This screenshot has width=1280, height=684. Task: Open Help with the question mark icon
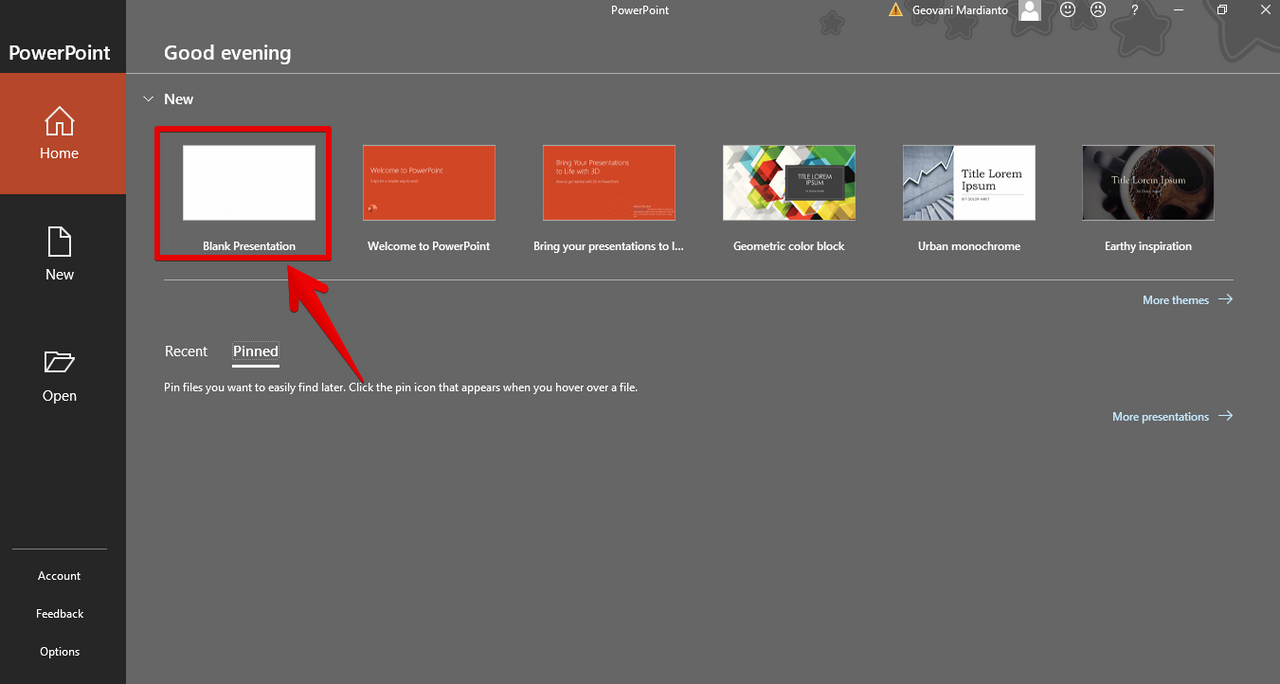pos(1134,10)
